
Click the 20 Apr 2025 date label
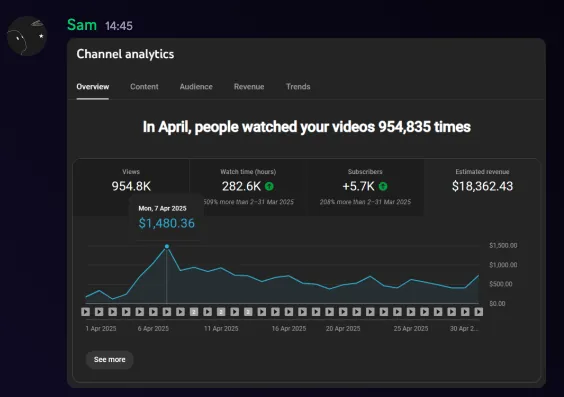[x=343, y=329]
